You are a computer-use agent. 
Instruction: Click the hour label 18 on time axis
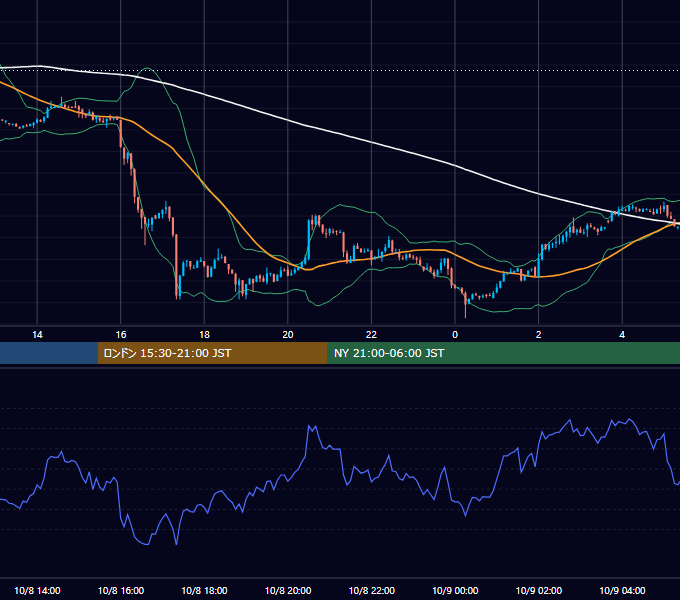[x=204, y=335]
